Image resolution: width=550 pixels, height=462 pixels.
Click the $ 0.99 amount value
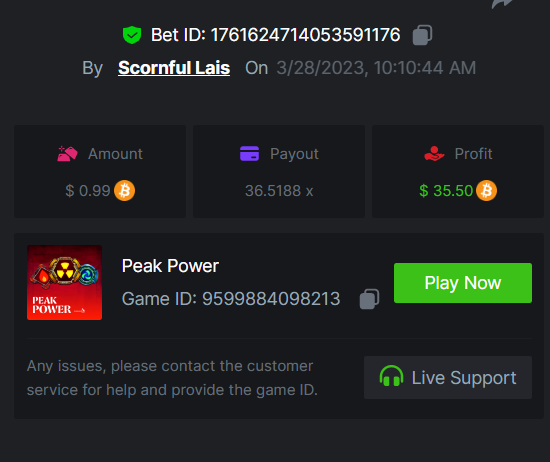[x=88, y=191]
